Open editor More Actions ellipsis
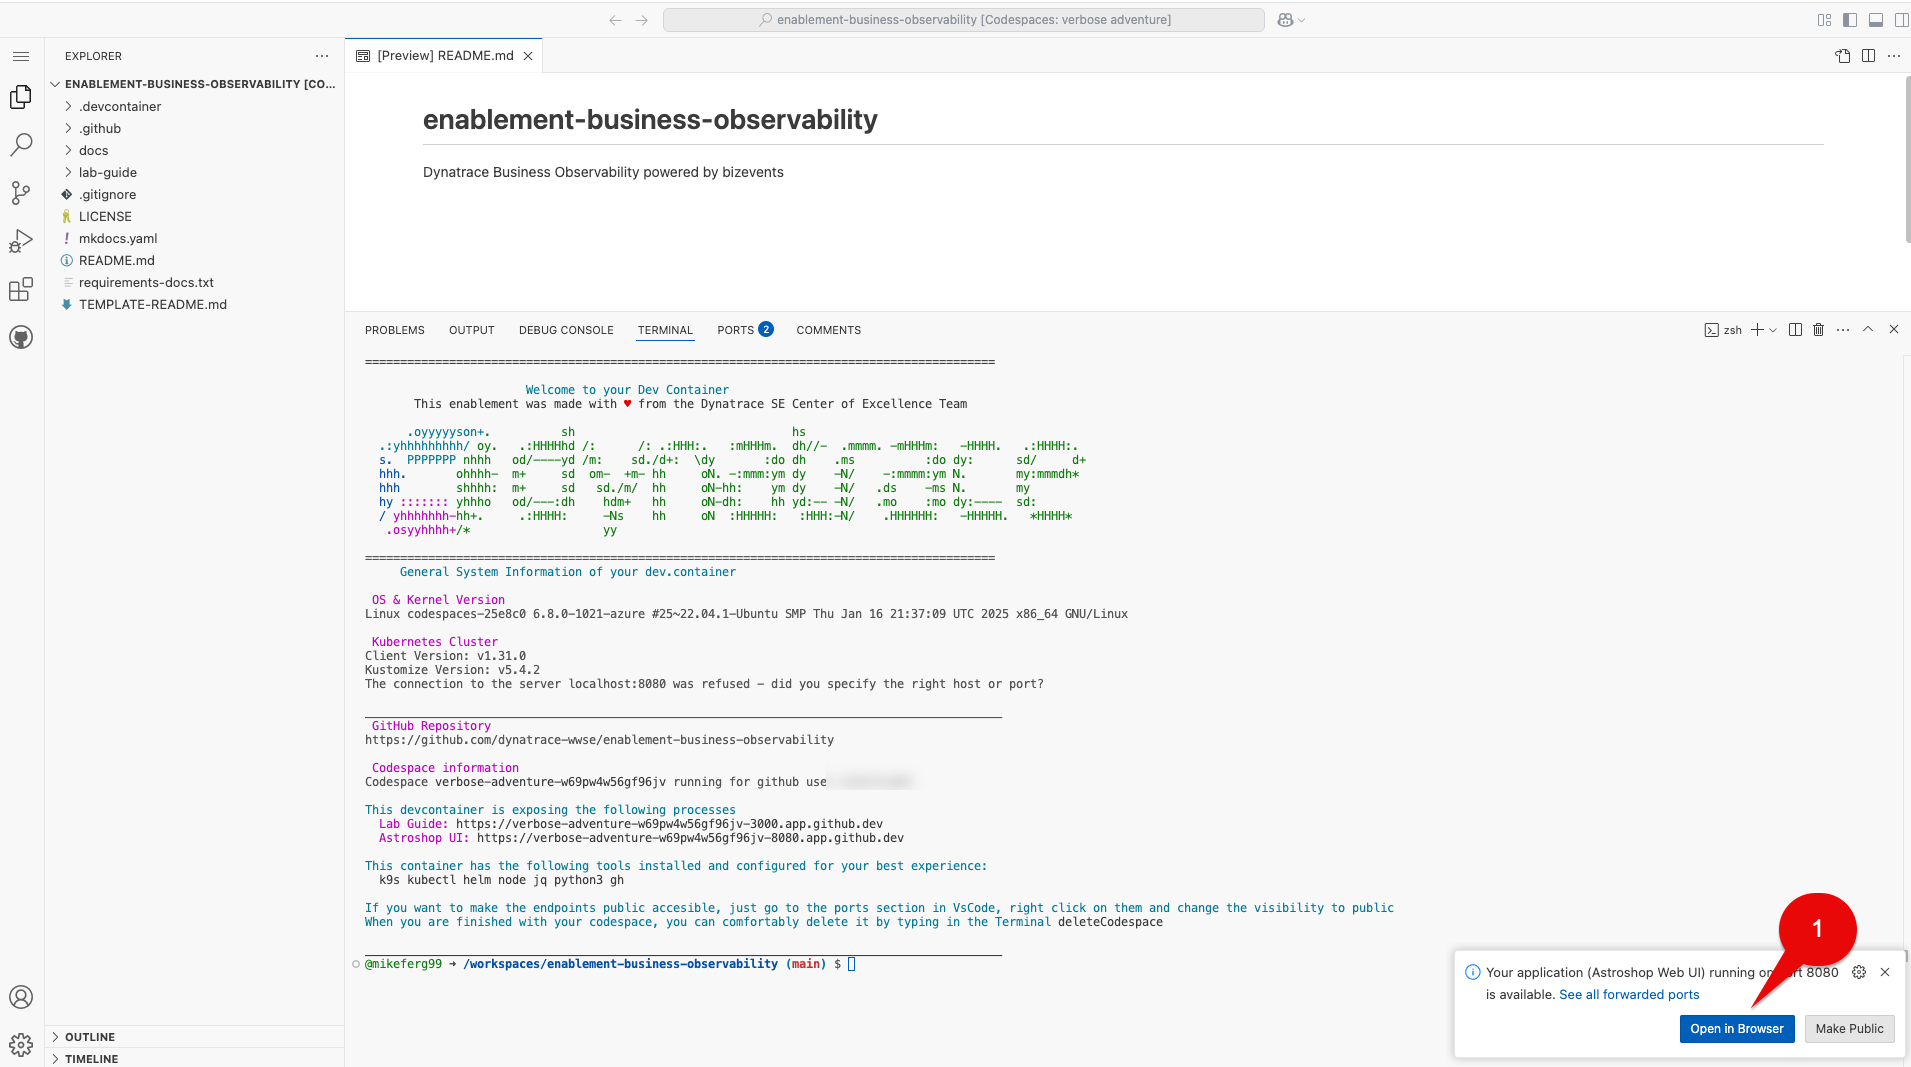This screenshot has height=1067, width=1911. pos(1894,56)
